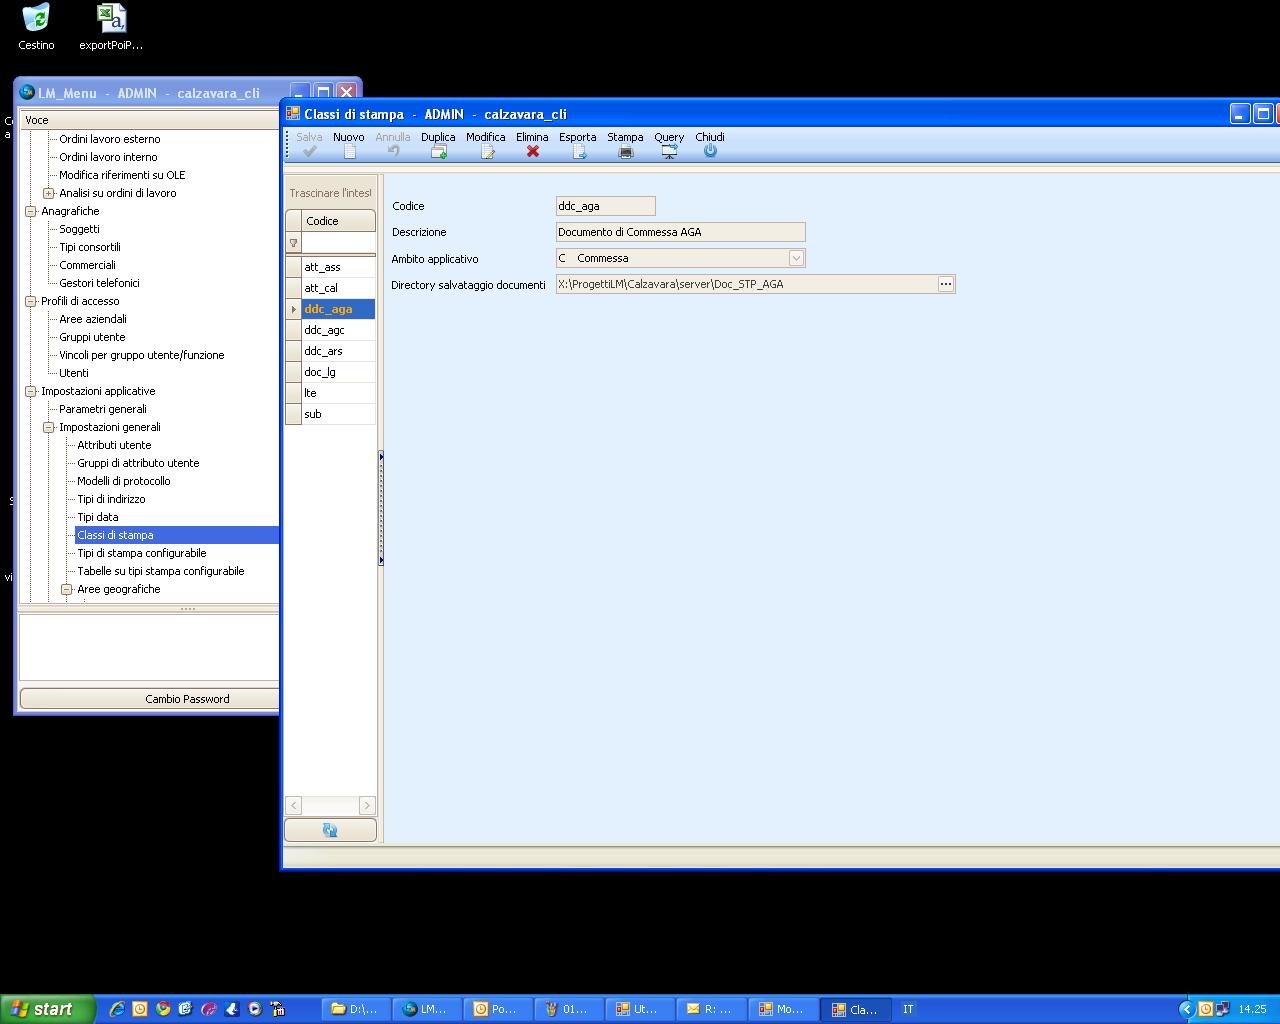Screen dimensions: 1280x1024
Task: Open the Windows start menu
Action: click(47, 1009)
